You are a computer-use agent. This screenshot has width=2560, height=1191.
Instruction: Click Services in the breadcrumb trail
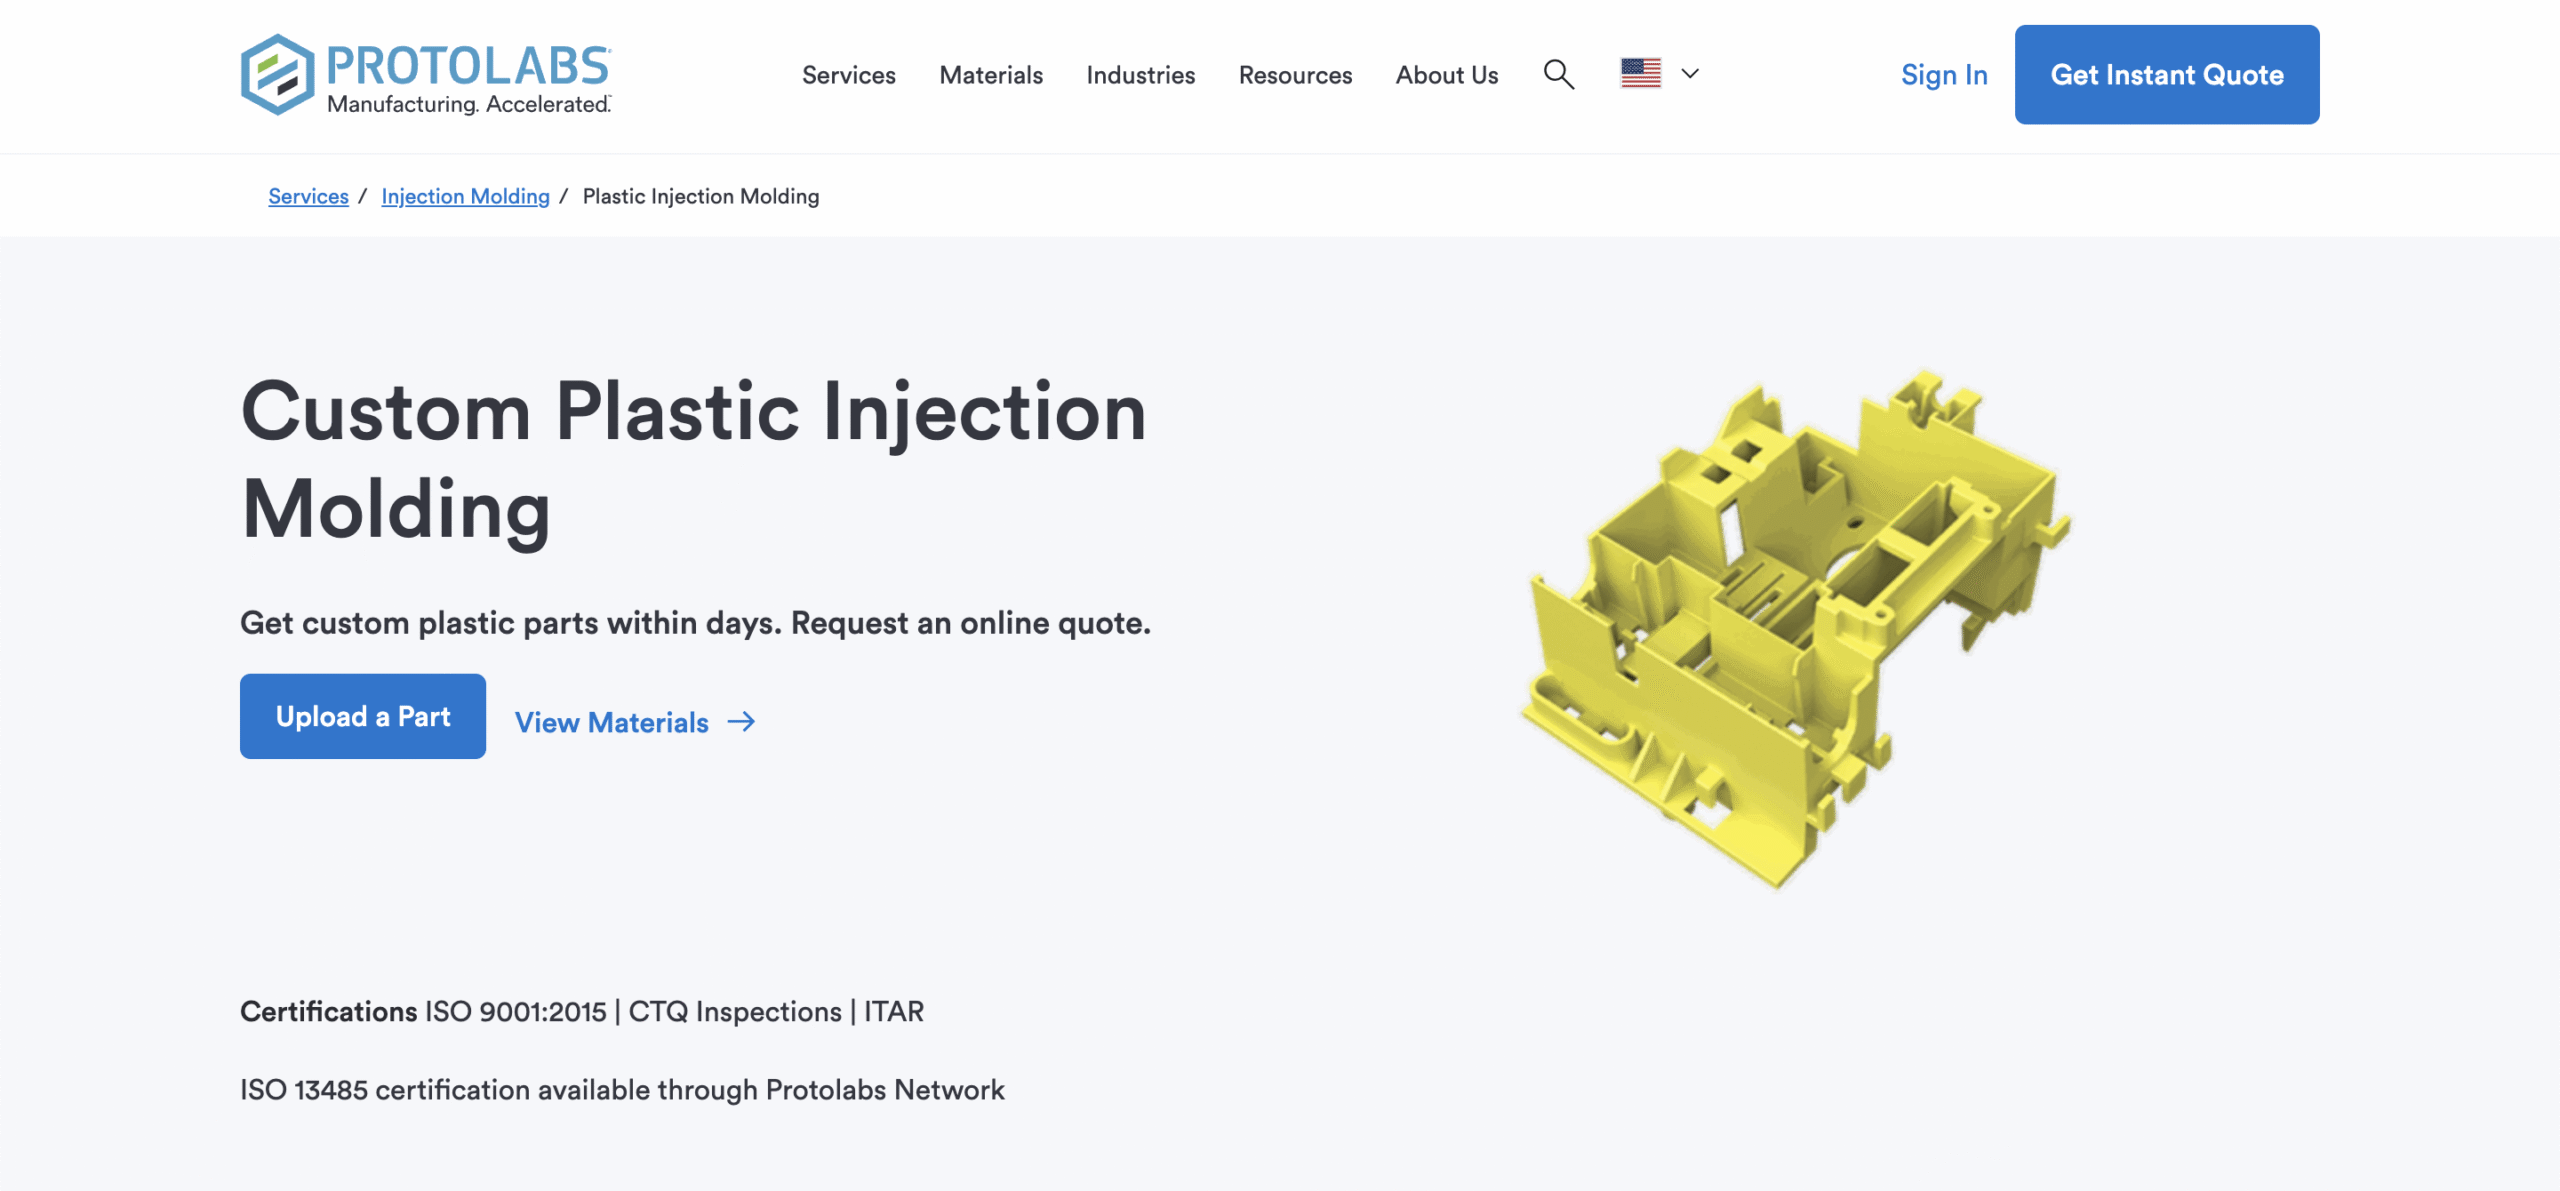coord(307,196)
